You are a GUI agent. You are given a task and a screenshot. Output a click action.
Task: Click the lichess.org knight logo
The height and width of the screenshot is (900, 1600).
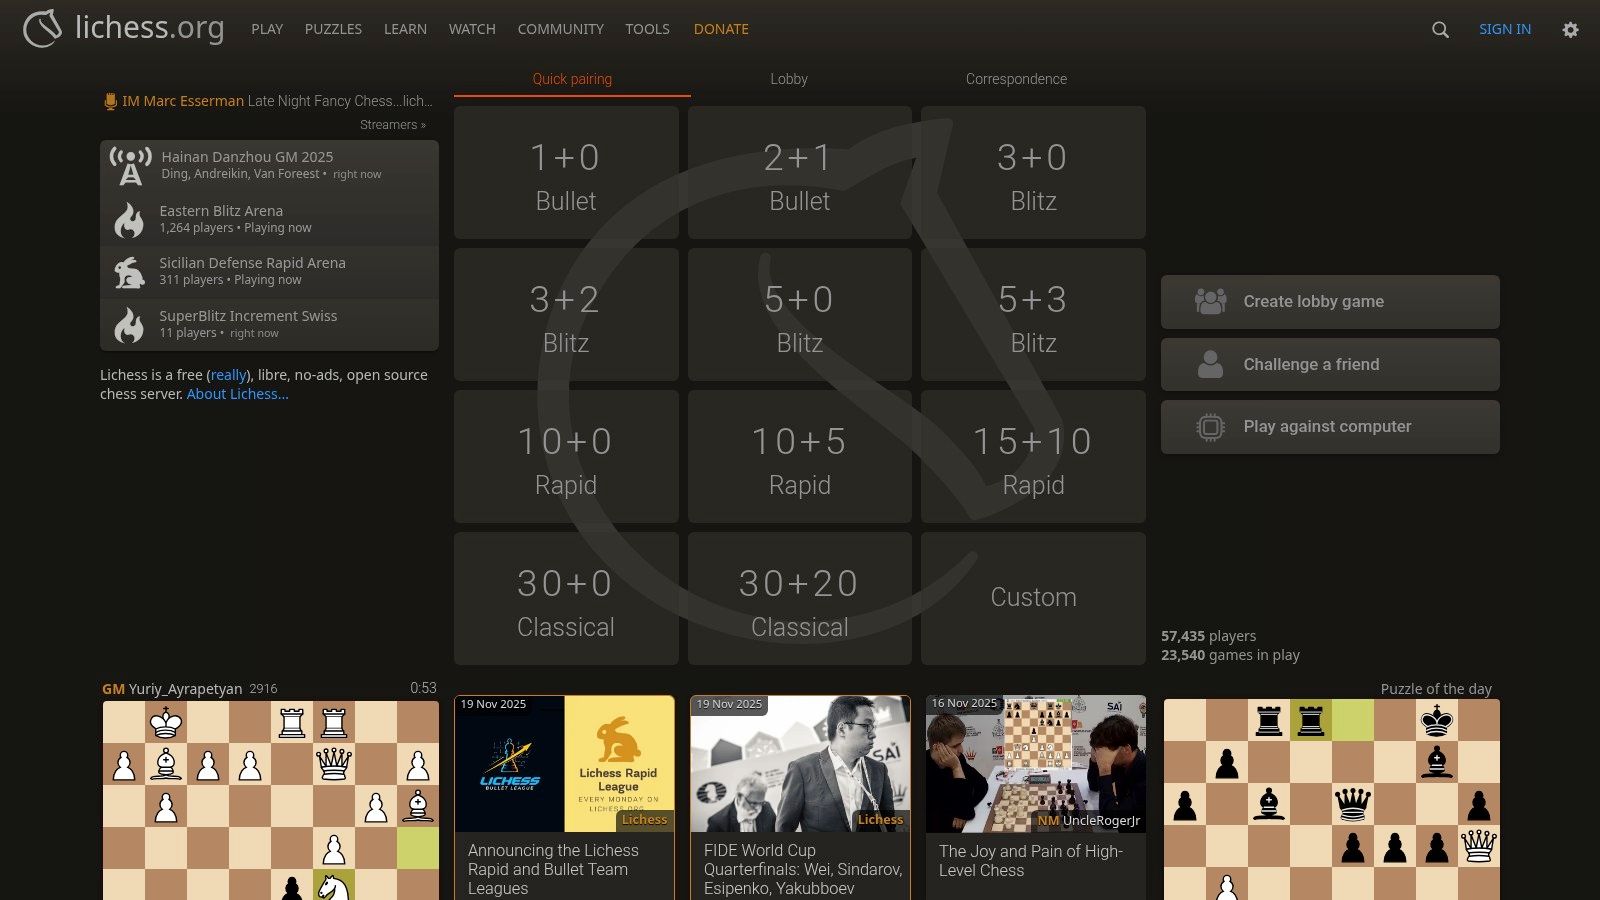tap(40, 28)
